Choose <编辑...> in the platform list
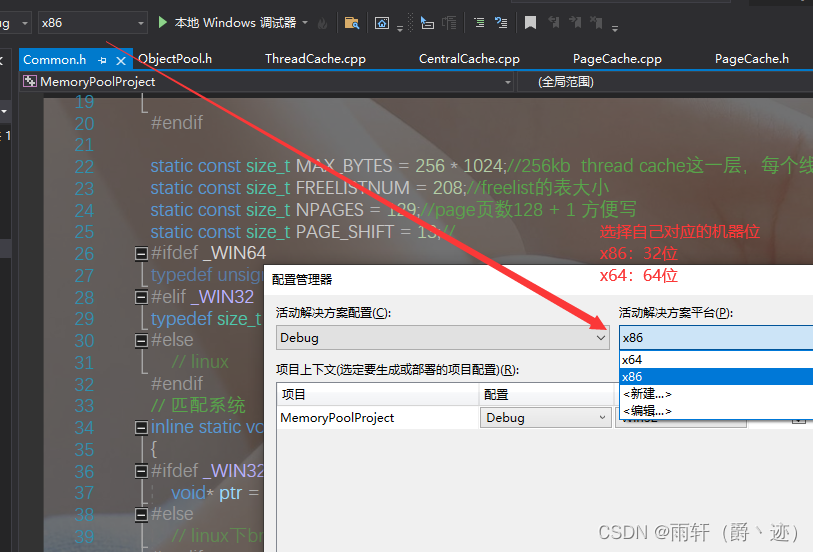Image resolution: width=813 pixels, height=552 pixels. [x=716, y=411]
